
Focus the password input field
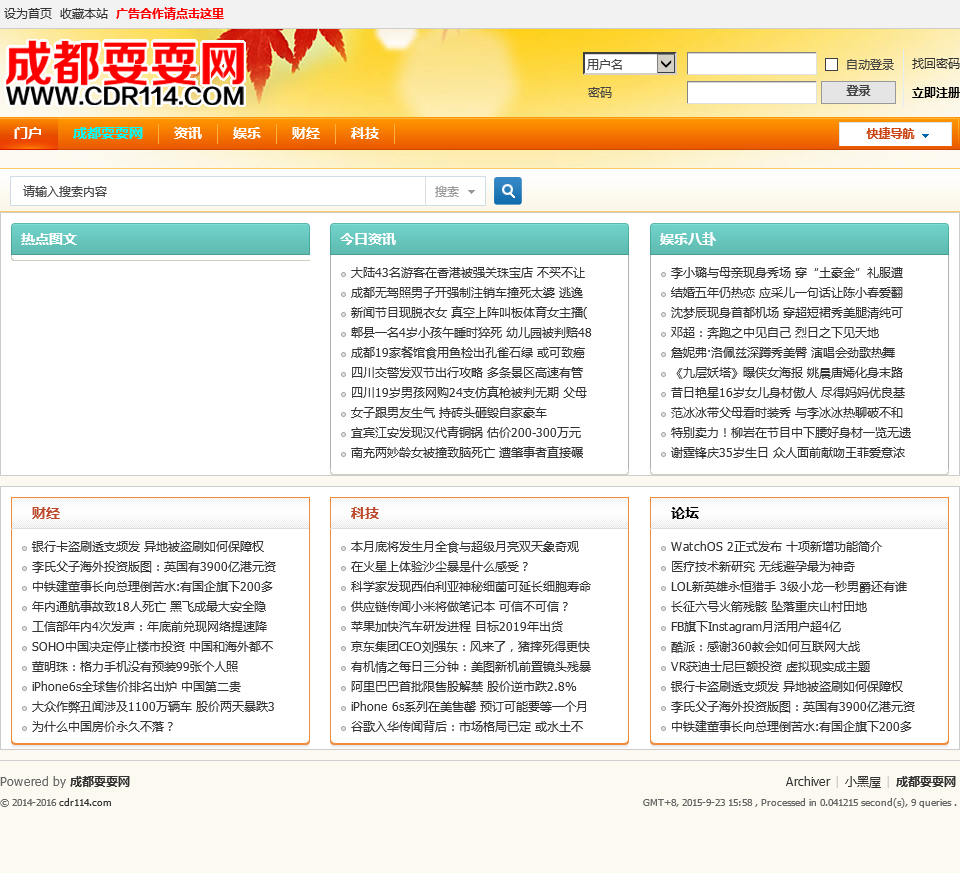[x=751, y=93]
